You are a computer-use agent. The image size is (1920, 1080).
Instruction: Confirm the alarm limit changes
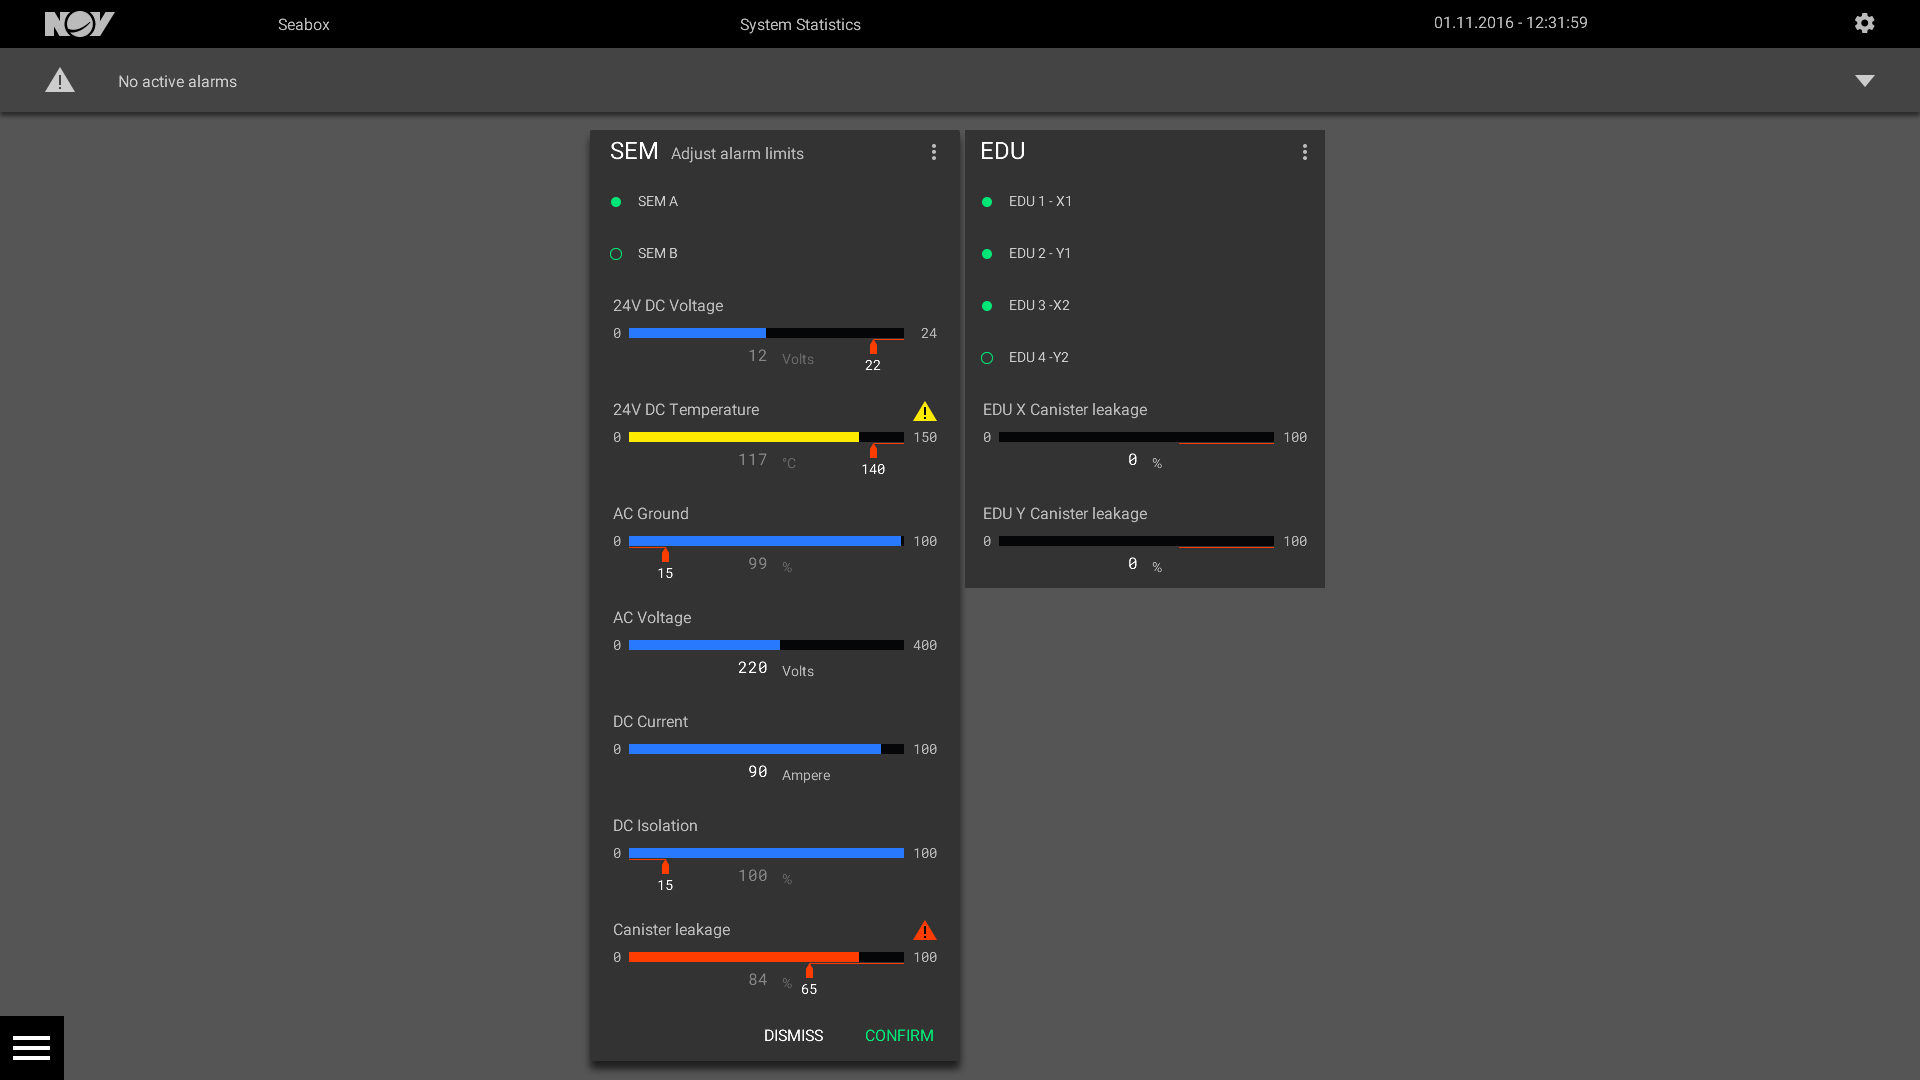click(899, 1036)
